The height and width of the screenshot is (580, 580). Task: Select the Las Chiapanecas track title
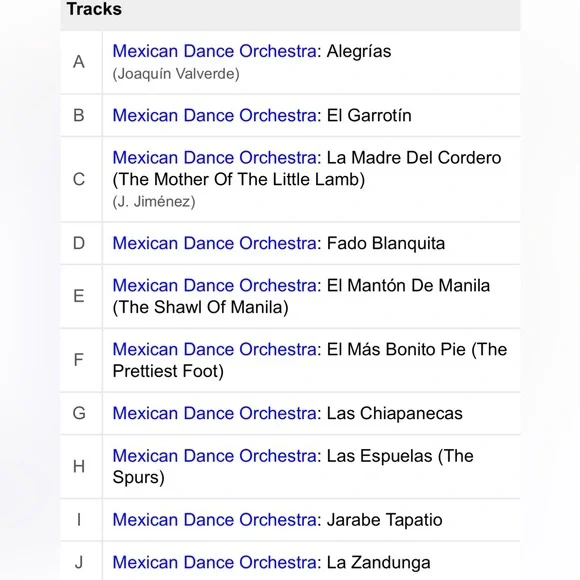coord(395,414)
